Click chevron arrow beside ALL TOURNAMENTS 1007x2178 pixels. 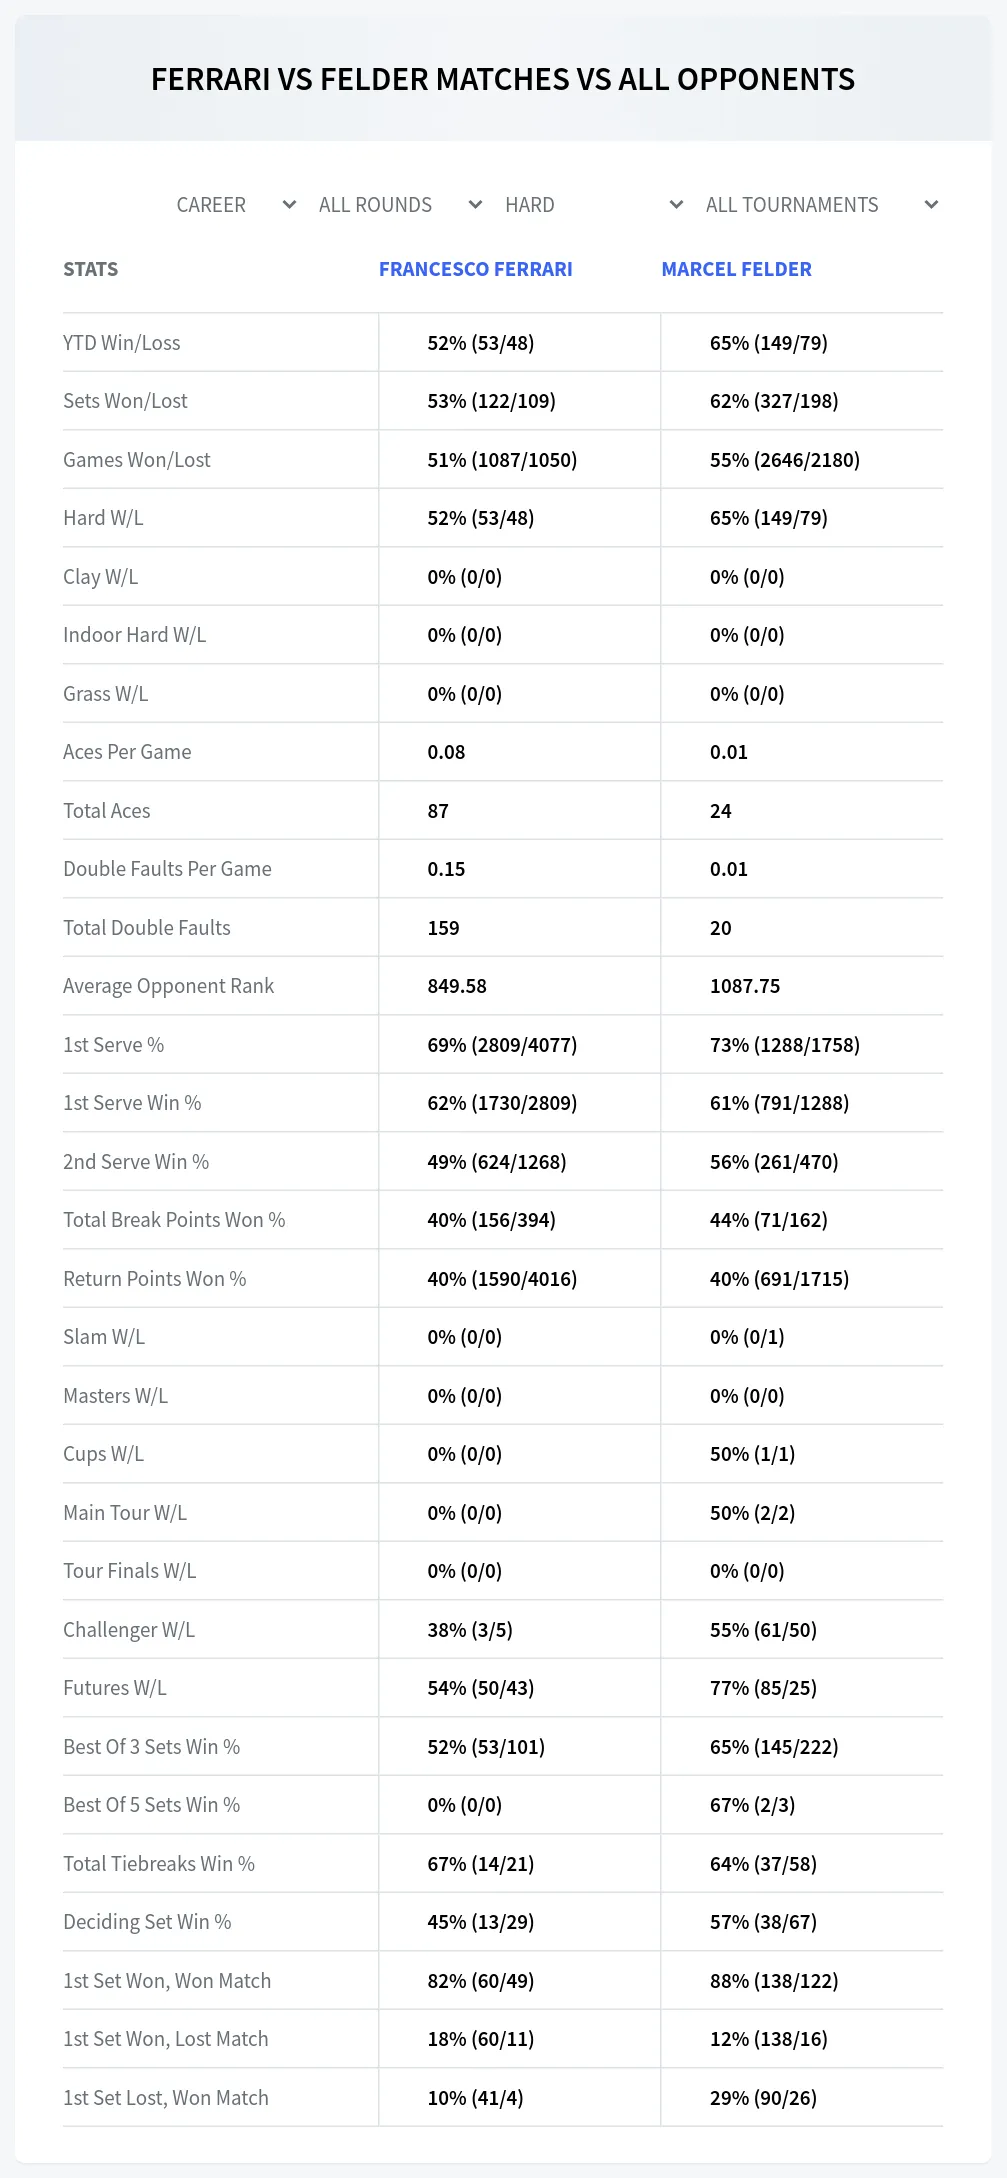931,205
